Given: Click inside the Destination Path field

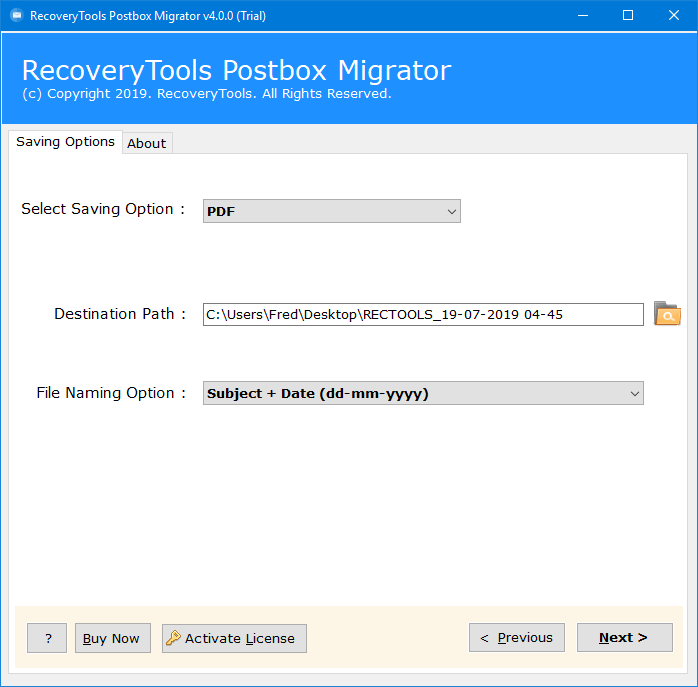Looking at the screenshot, I should (423, 314).
